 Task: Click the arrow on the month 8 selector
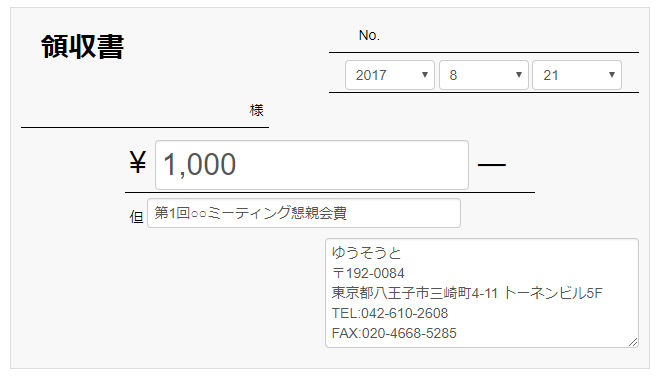(519, 75)
